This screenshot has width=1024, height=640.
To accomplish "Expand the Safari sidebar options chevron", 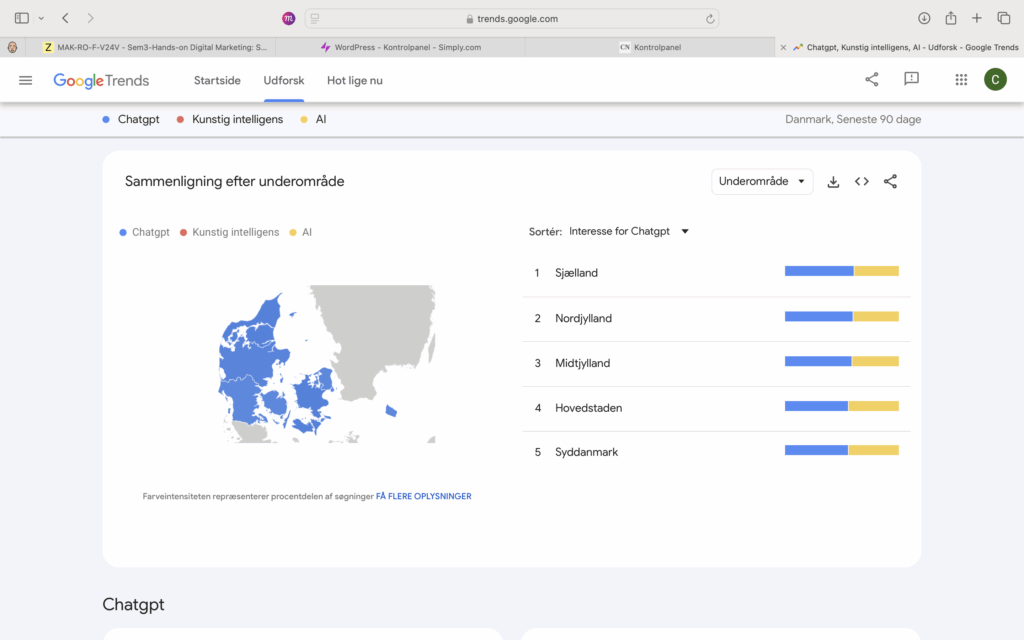I will coord(41,18).
